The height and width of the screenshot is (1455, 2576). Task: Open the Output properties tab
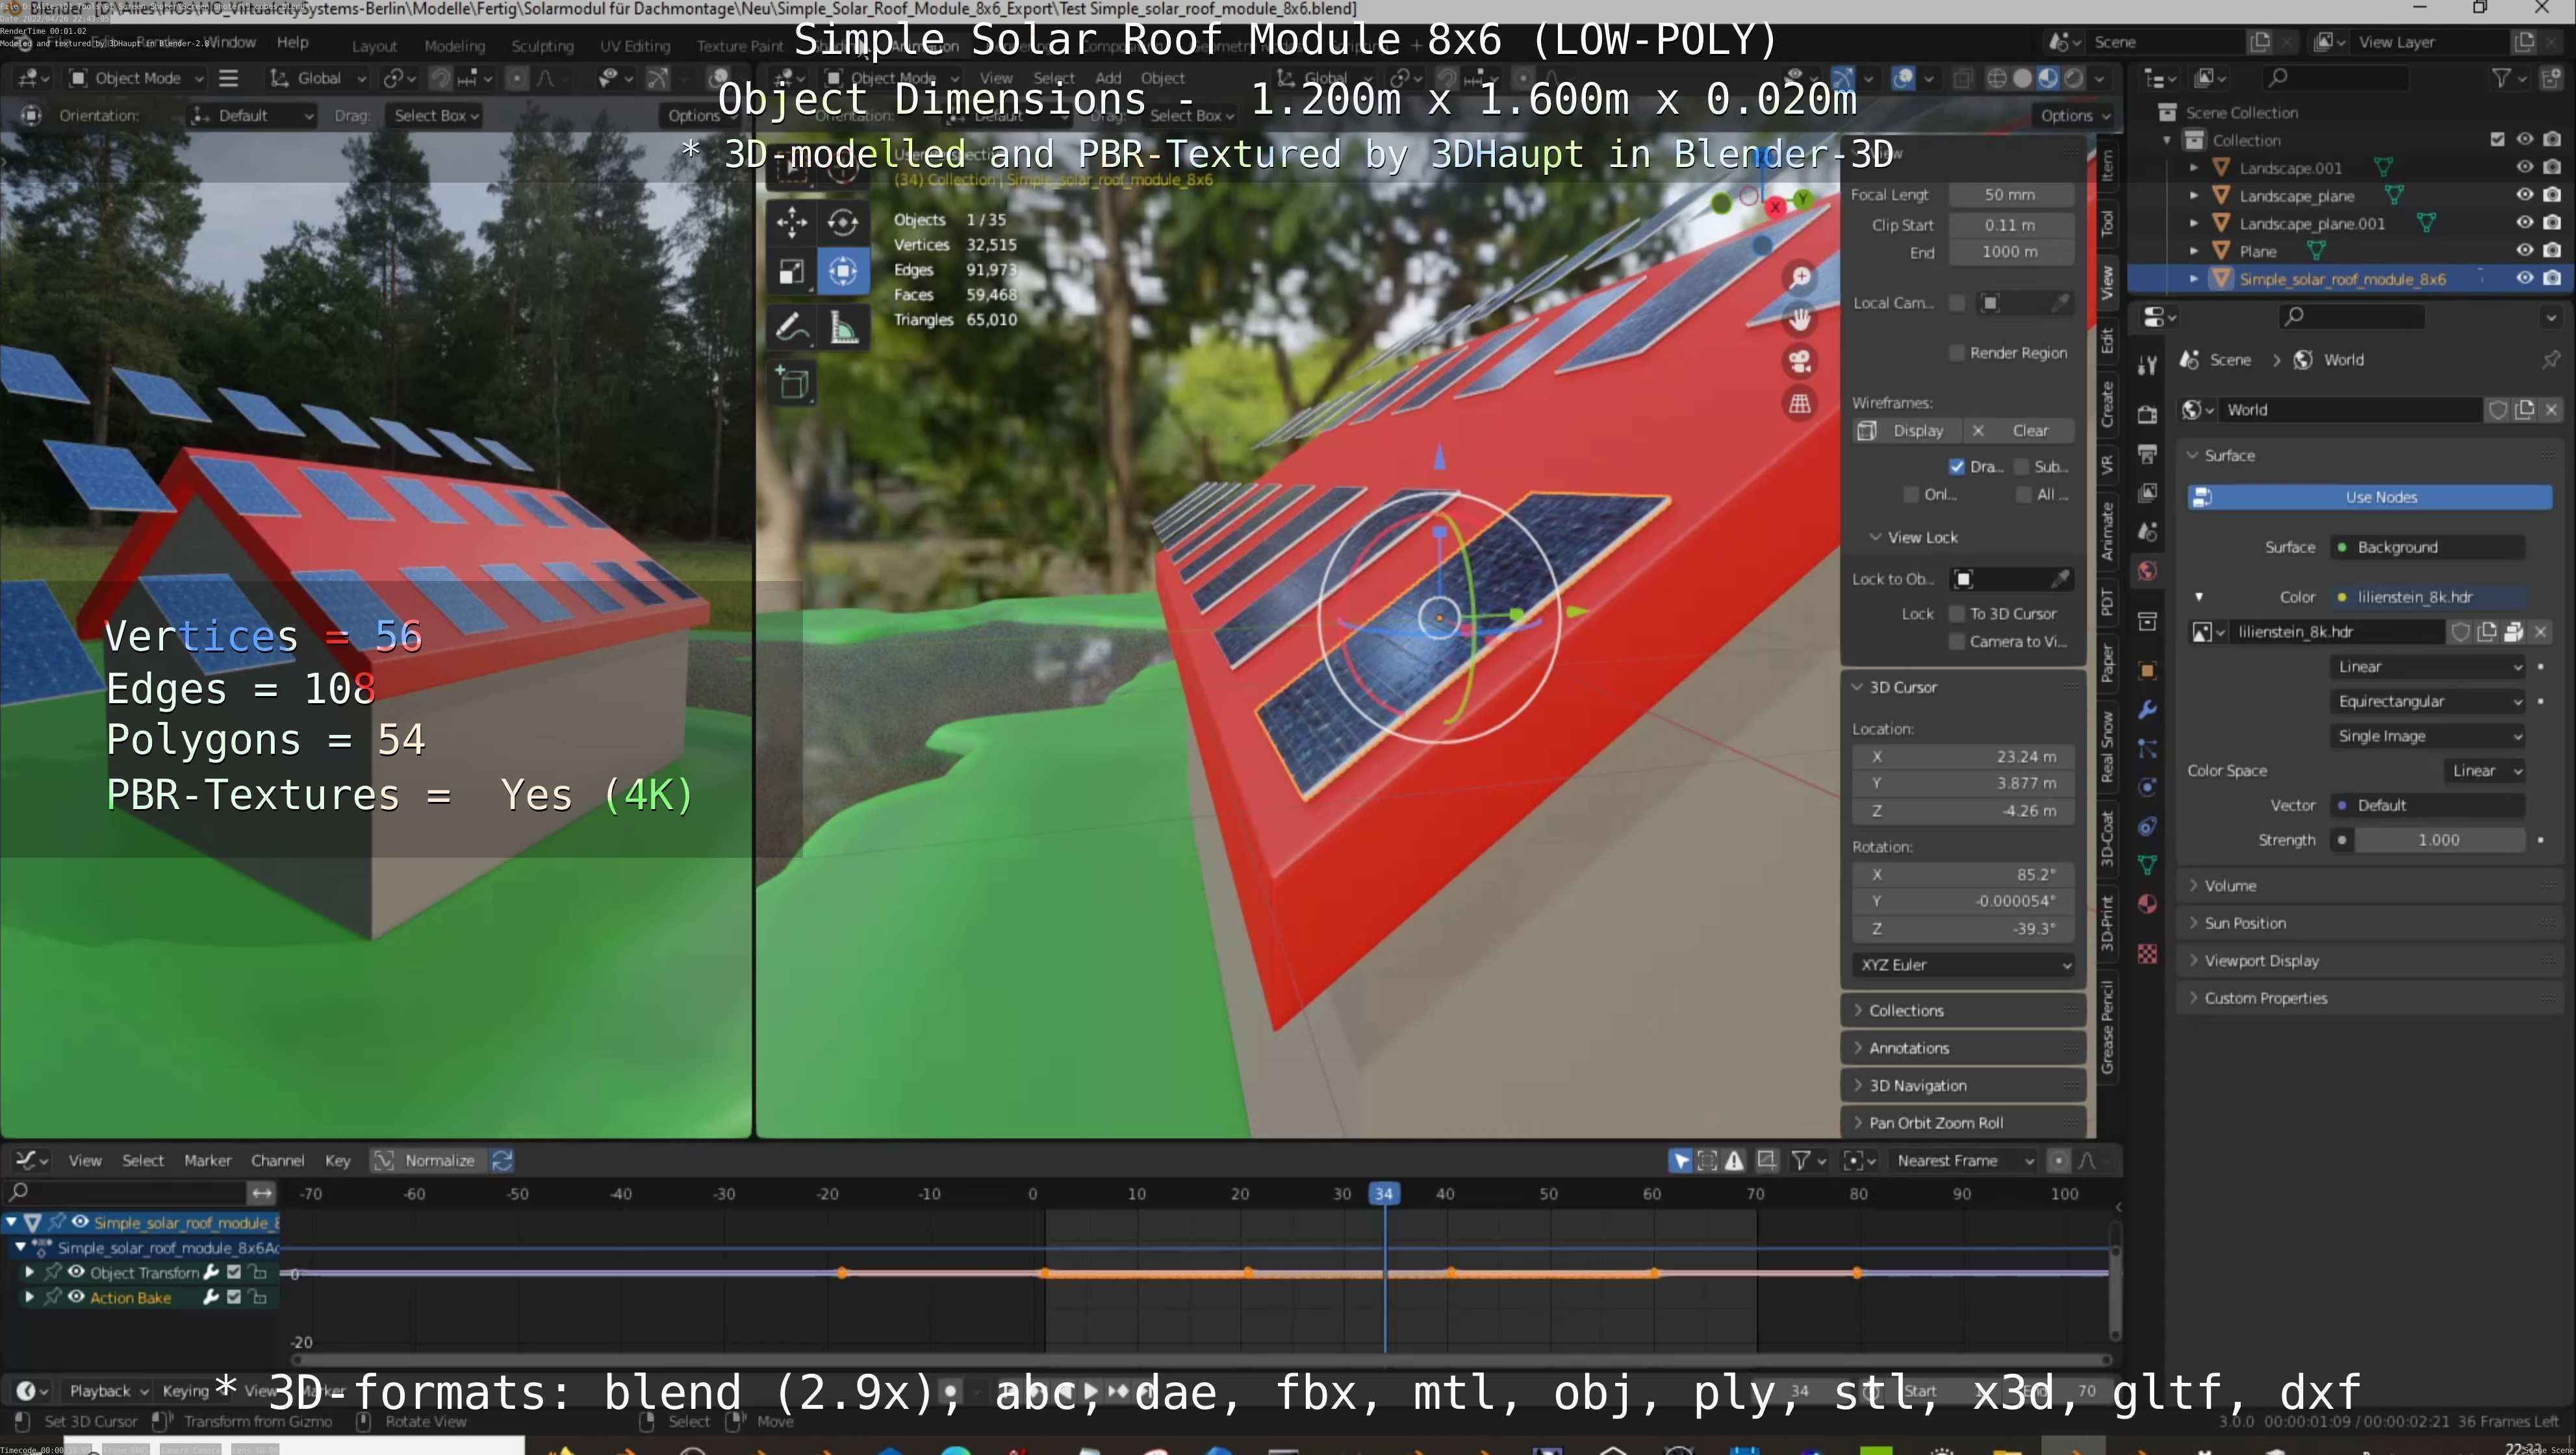click(2147, 453)
